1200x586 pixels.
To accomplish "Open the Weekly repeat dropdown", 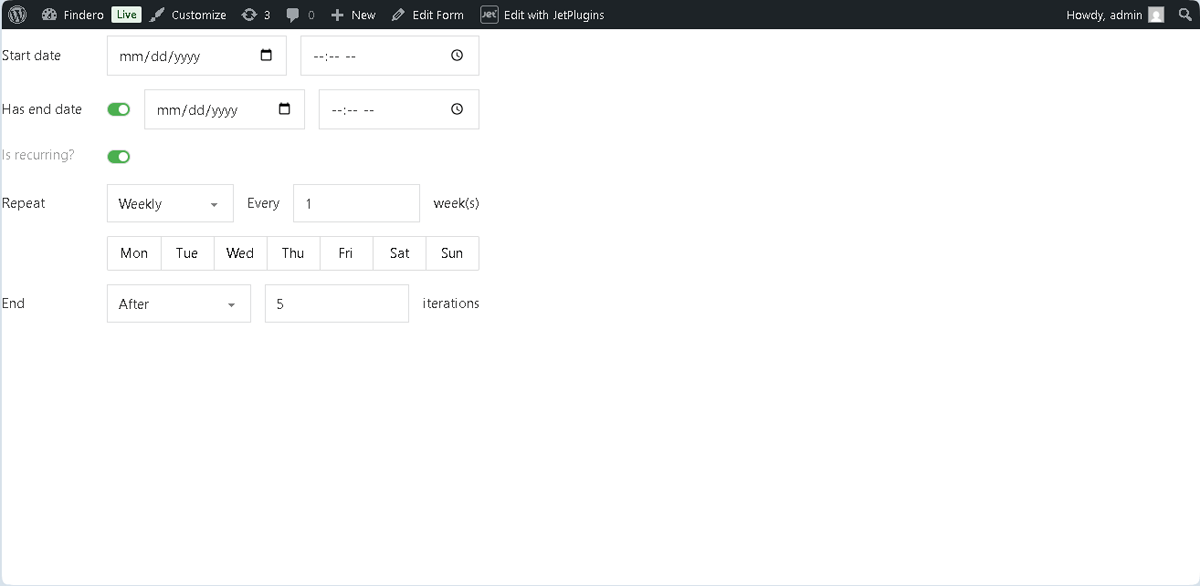I will click(x=169, y=203).
